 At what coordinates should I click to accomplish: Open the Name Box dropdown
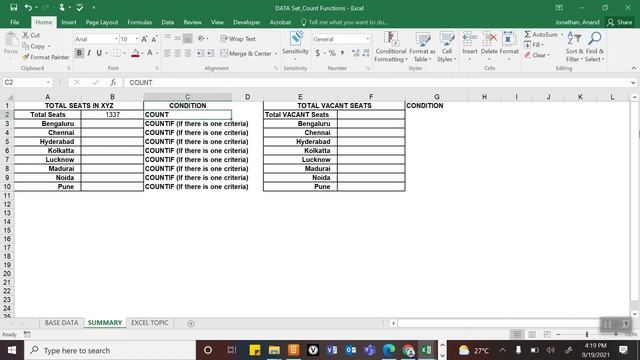(48, 82)
